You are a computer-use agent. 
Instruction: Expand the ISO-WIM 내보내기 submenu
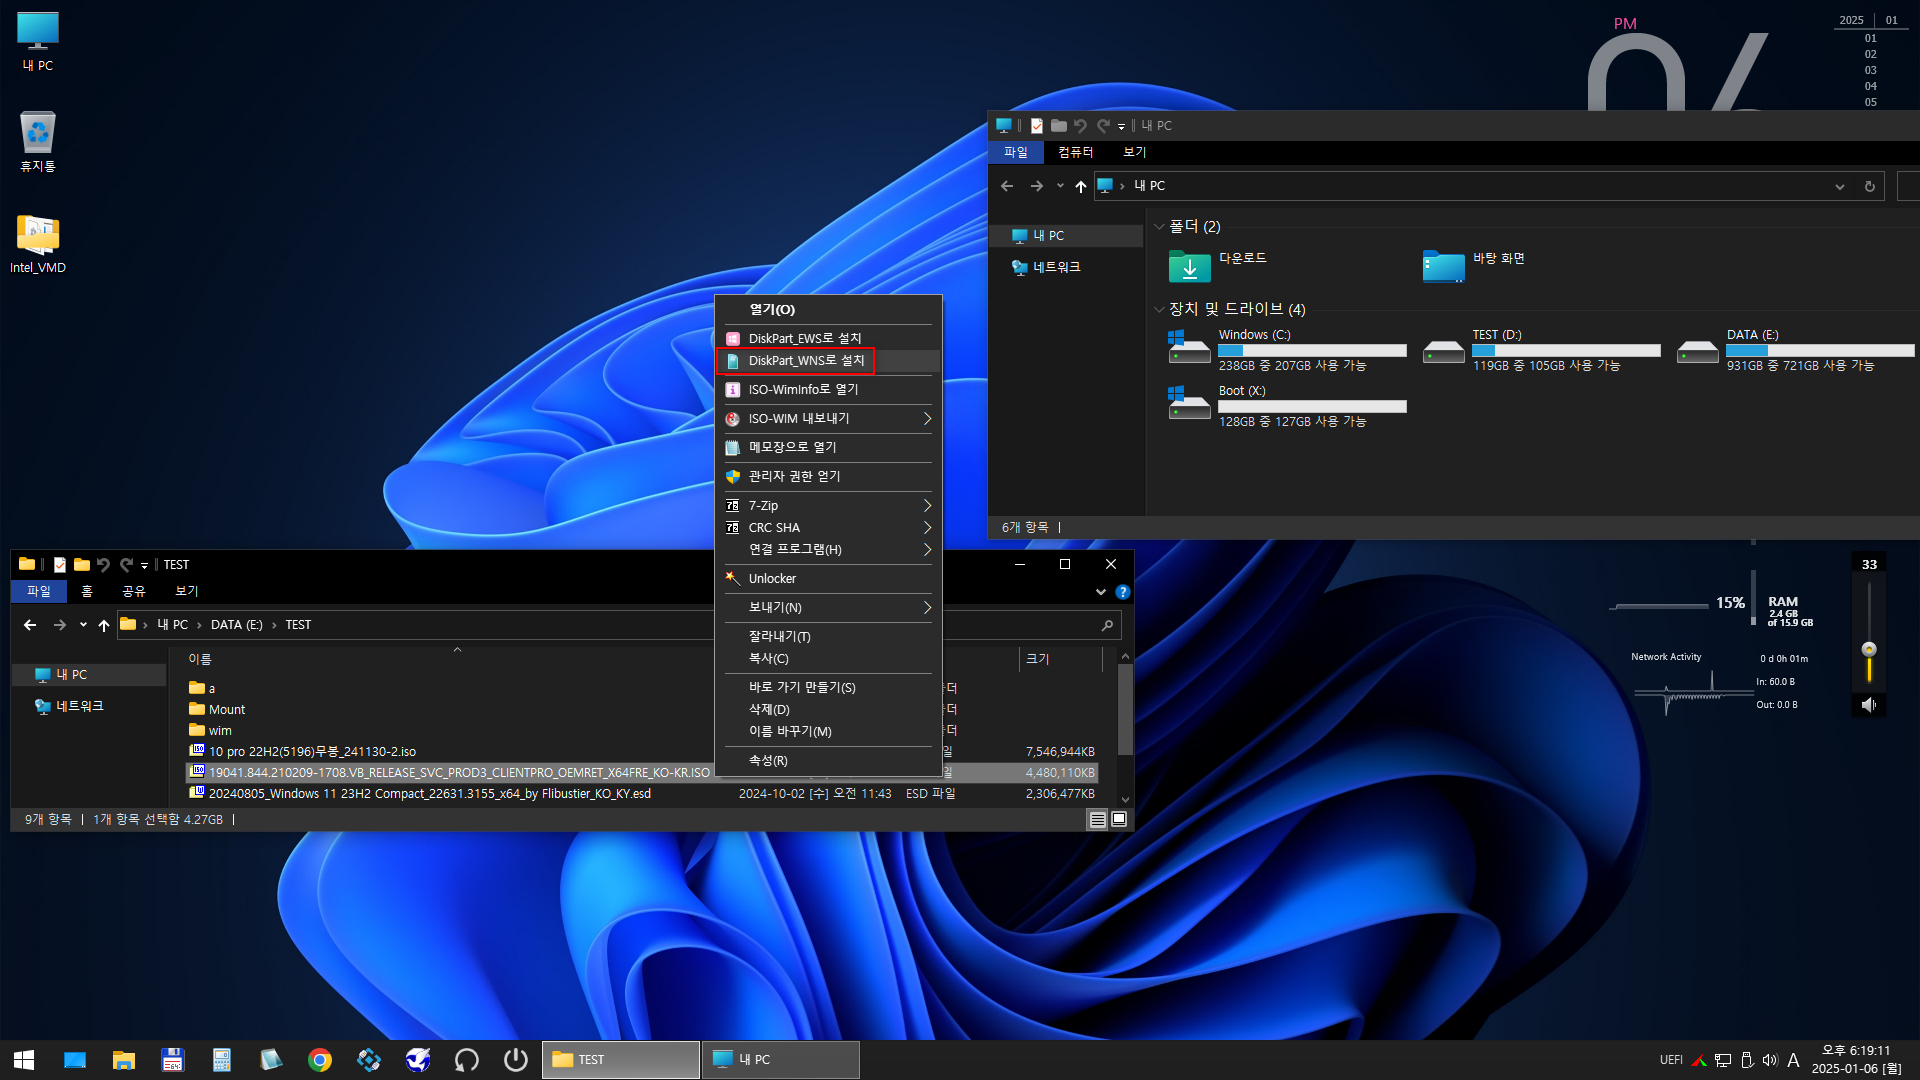828,419
